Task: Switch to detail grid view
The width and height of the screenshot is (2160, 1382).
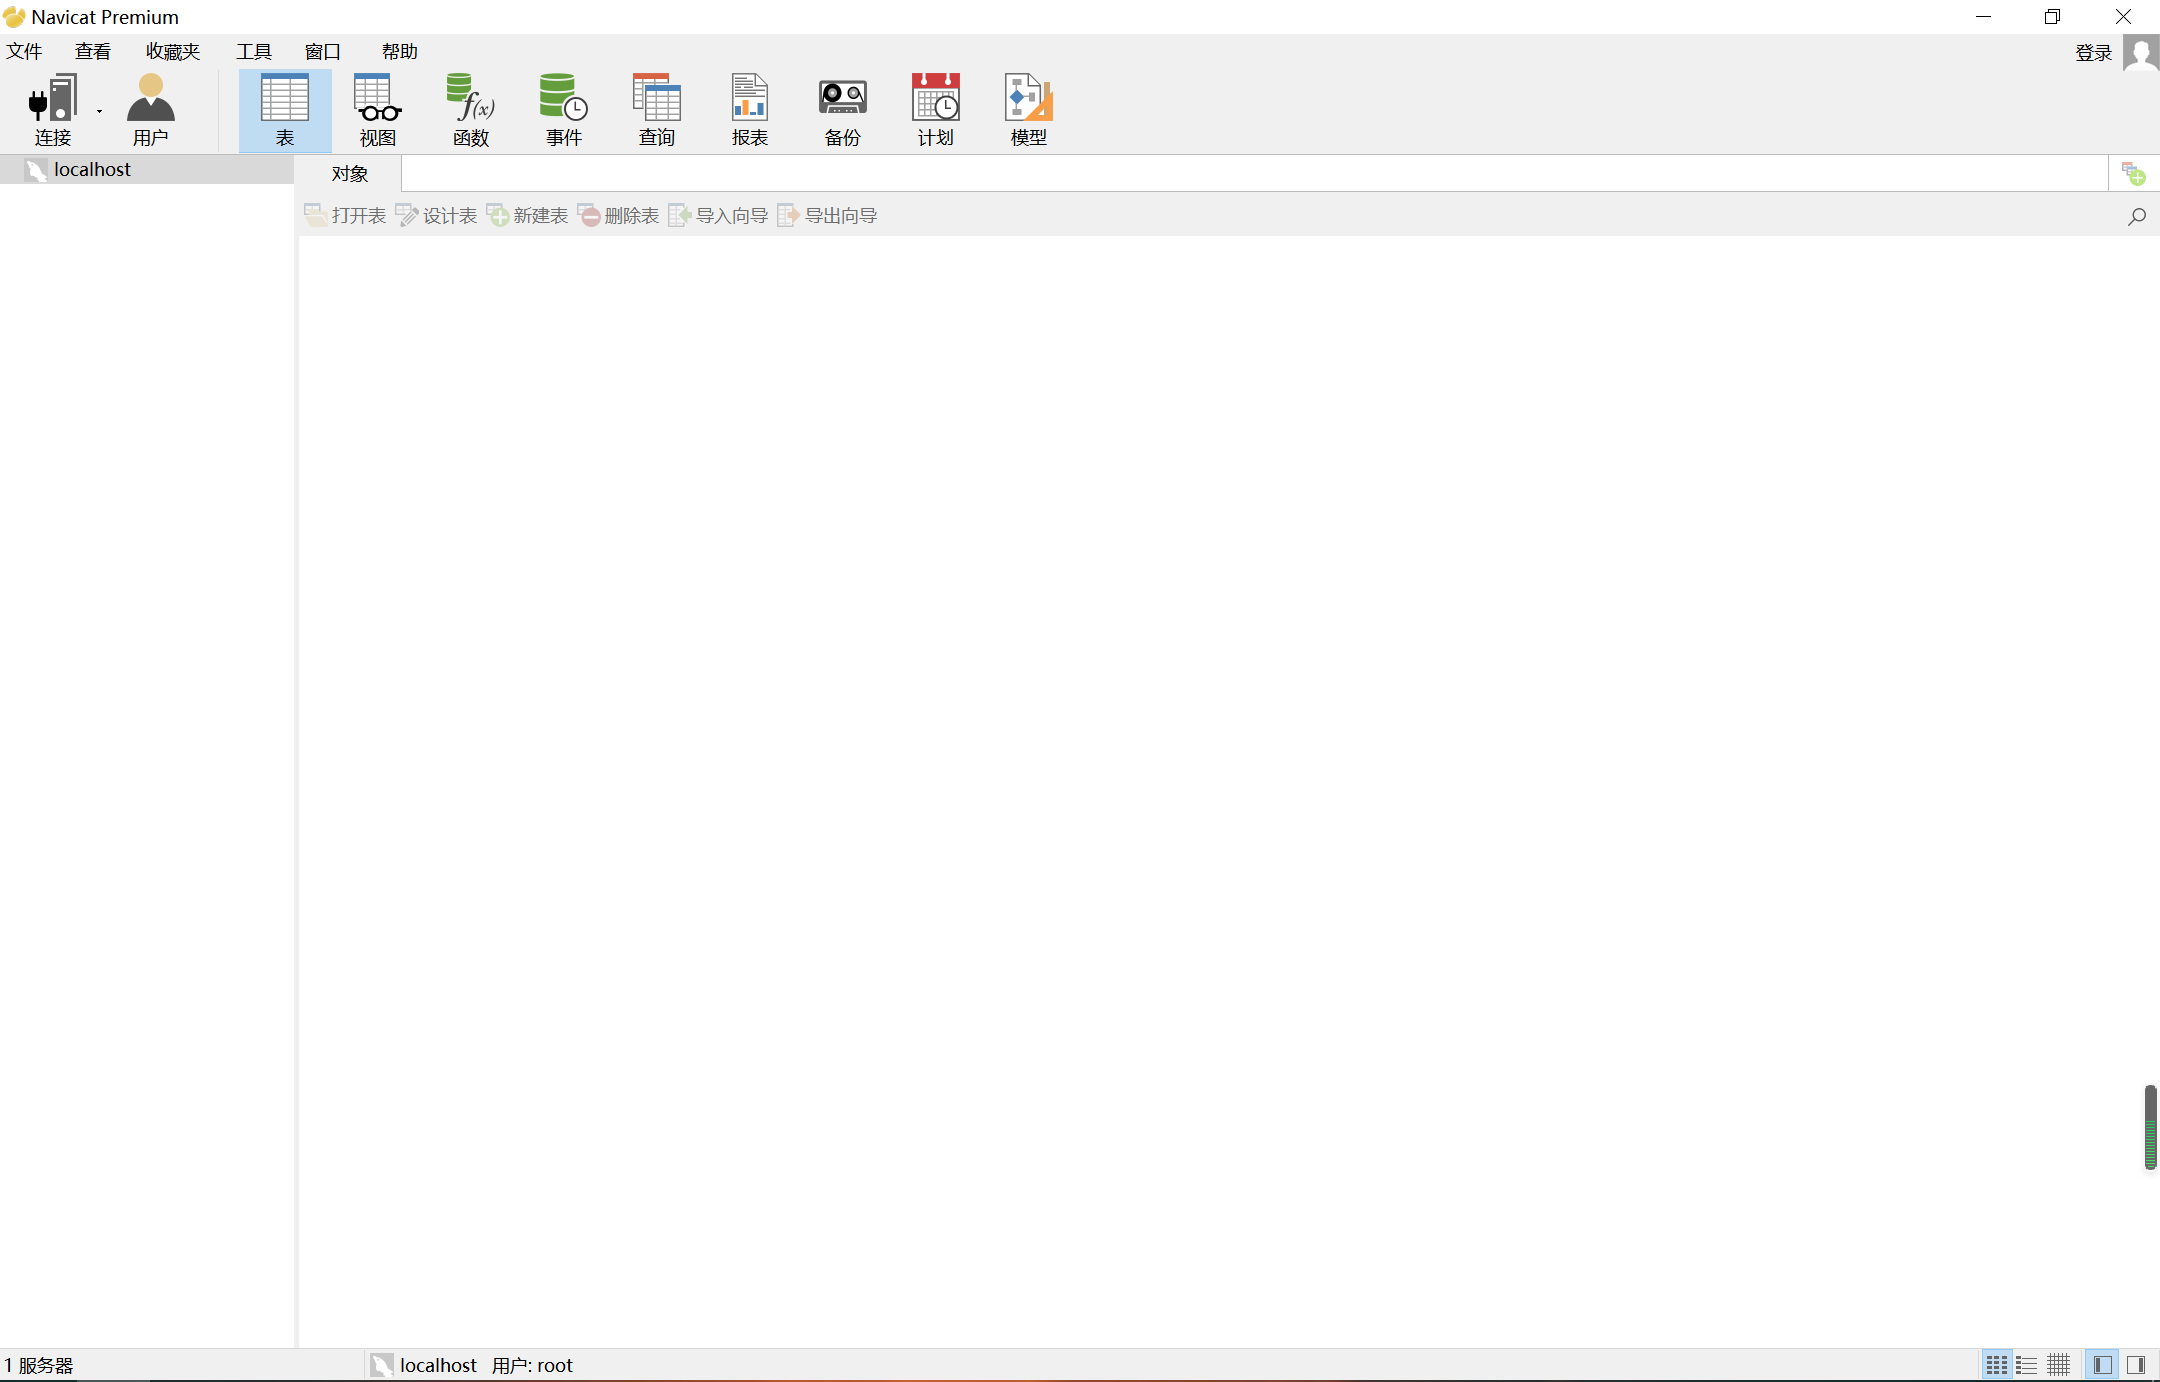Action: (x=2059, y=1365)
